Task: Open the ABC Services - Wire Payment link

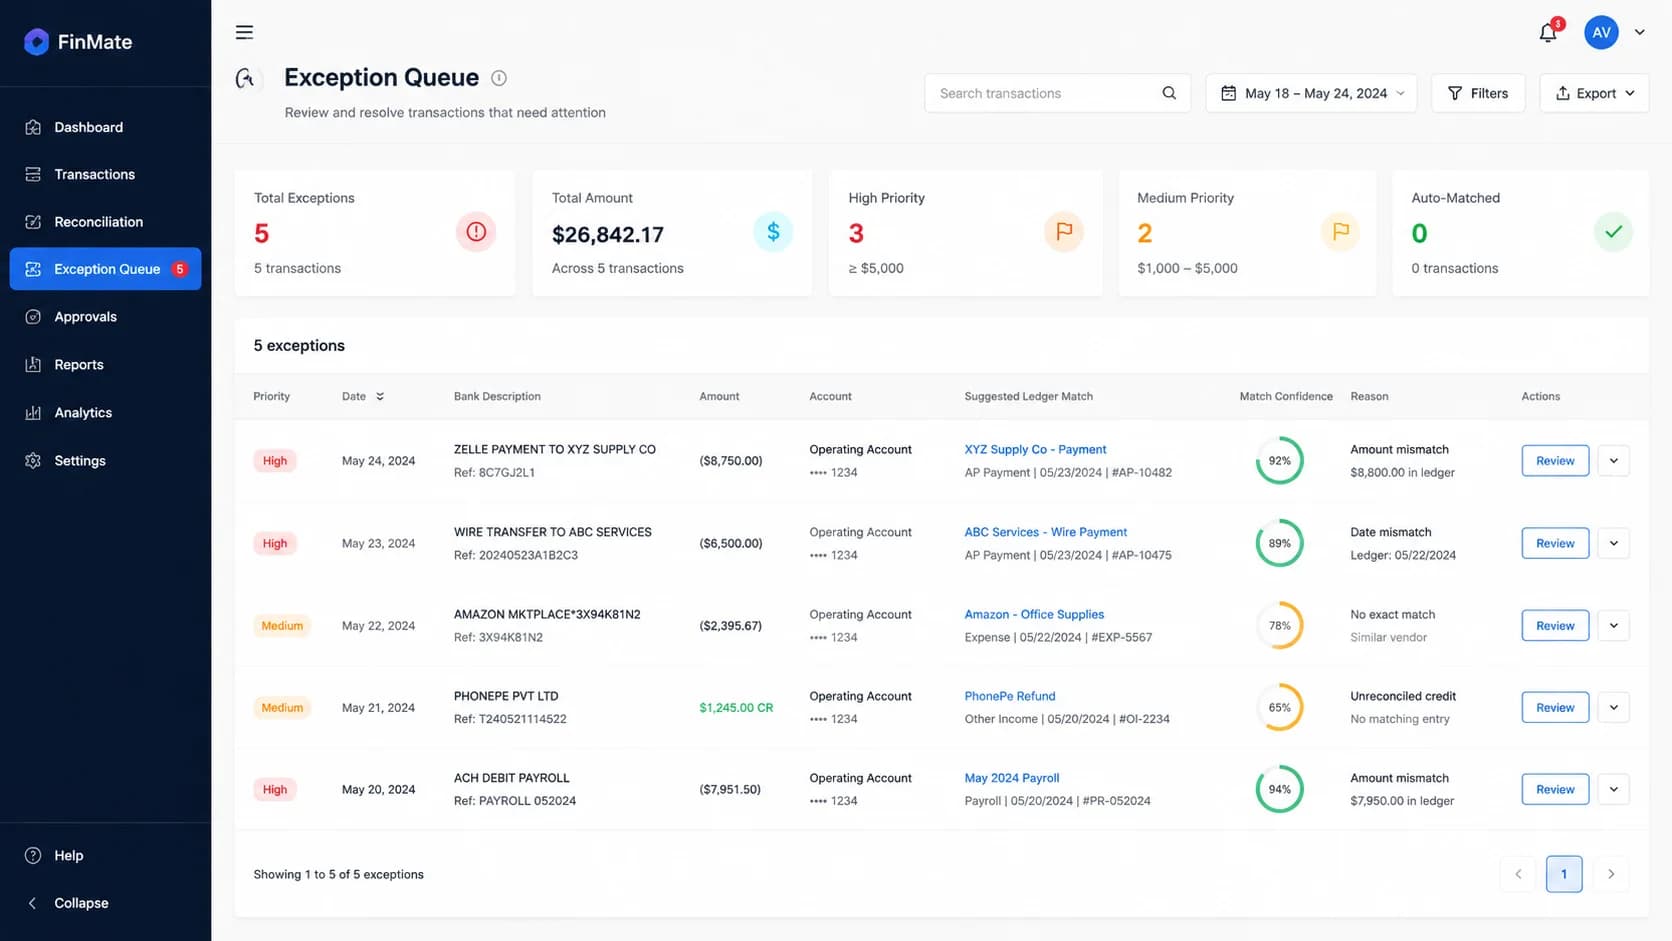Action: 1045,532
